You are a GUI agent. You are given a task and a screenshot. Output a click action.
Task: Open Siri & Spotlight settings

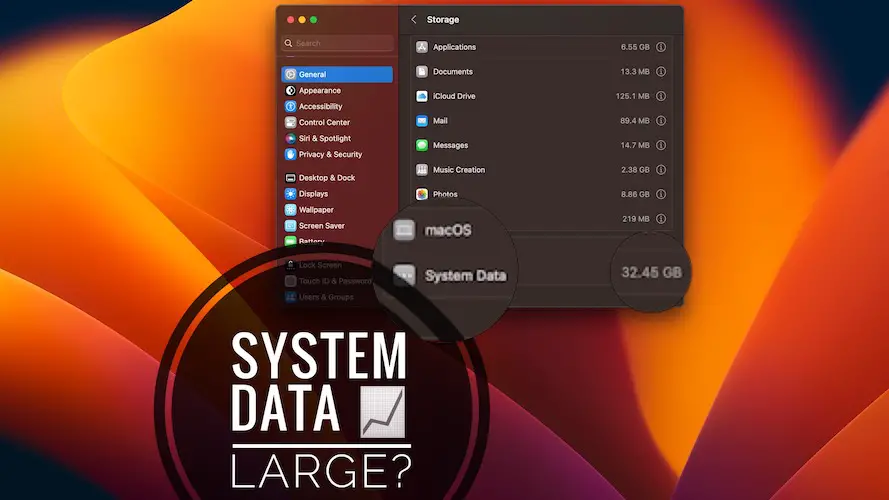click(325, 138)
